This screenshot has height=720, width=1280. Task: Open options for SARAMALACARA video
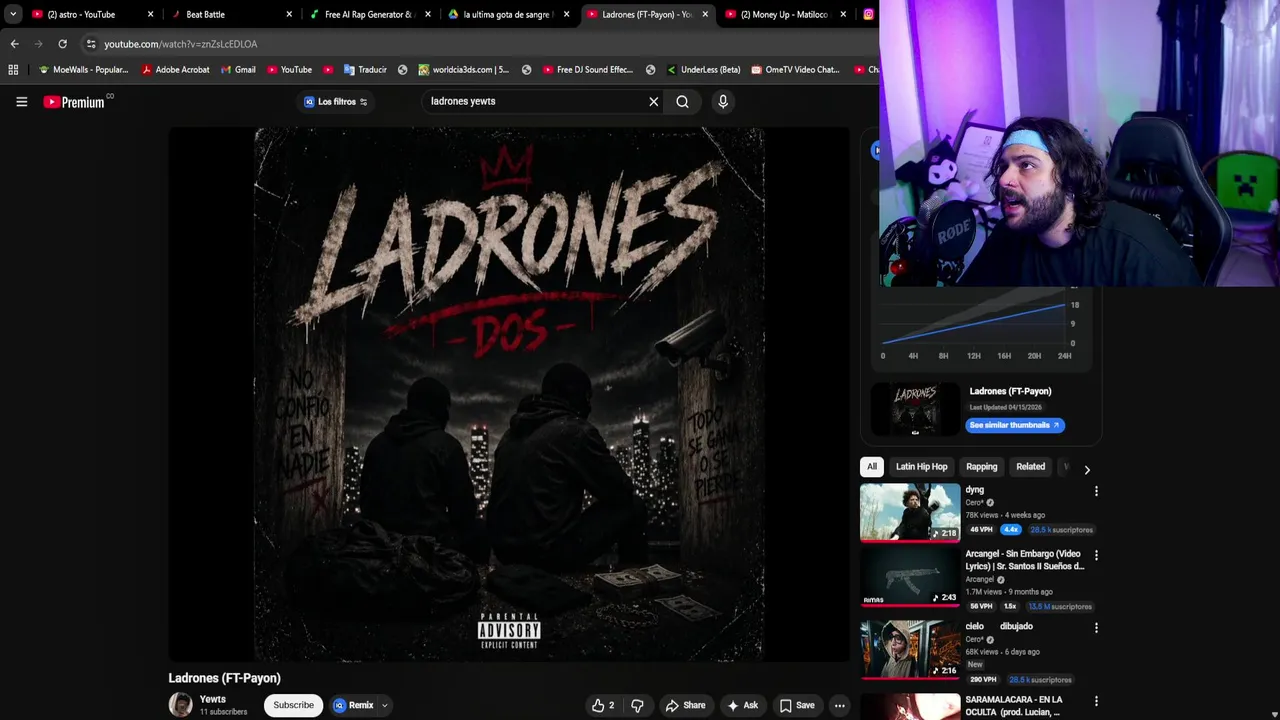point(1096,701)
